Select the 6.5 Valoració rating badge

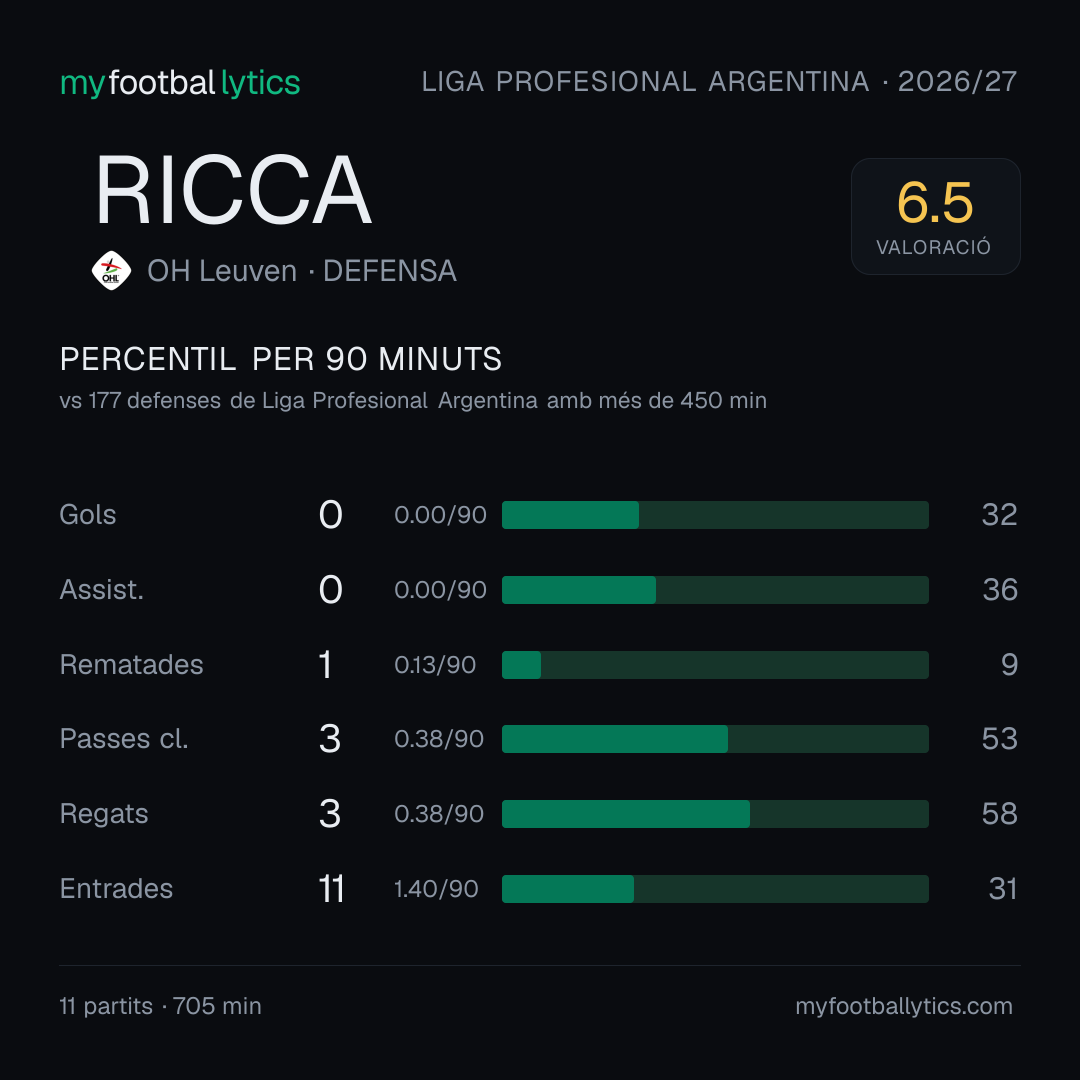(935, 216)
